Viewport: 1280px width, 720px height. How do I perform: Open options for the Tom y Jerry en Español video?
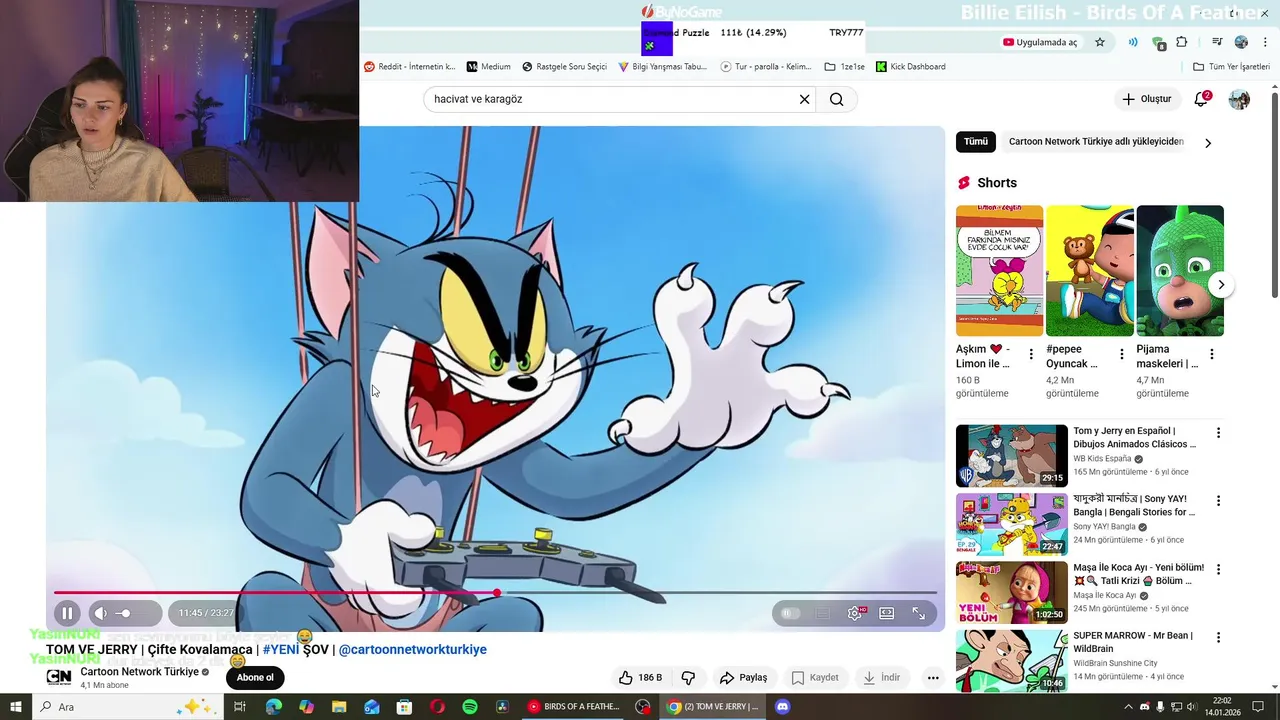[1218, 433]
